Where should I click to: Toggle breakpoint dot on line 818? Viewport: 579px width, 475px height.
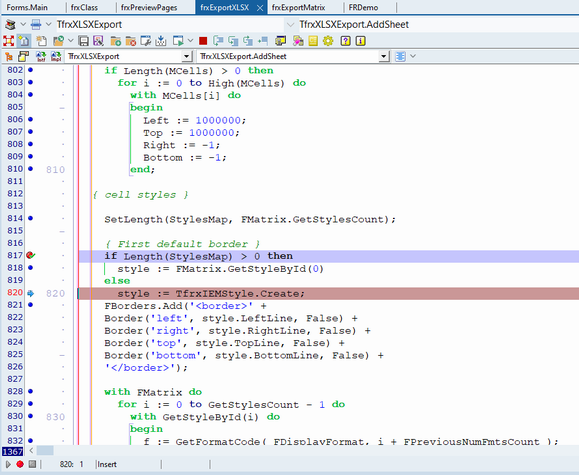coord(31,267)
